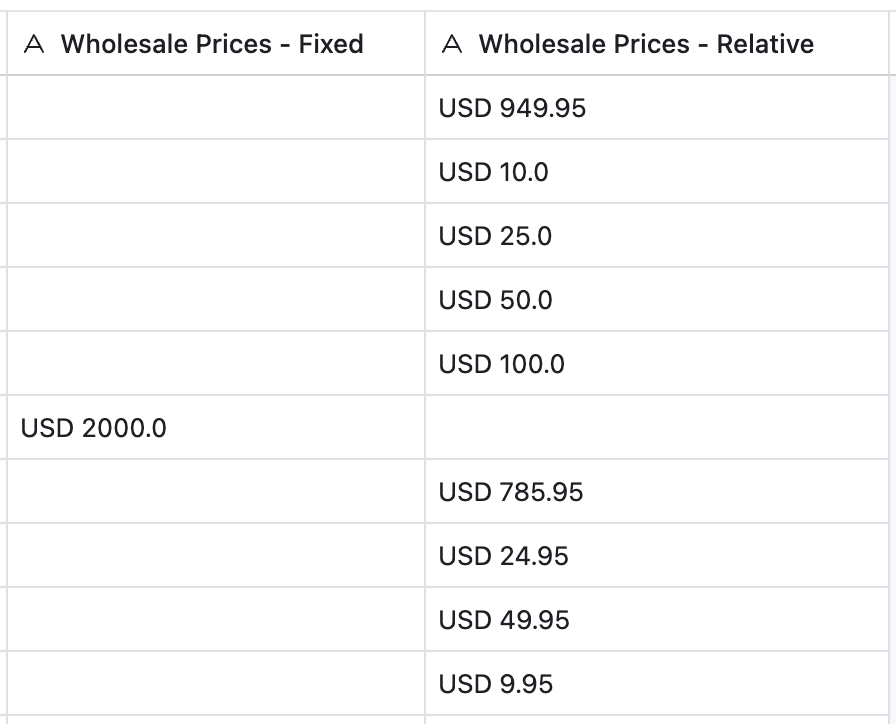The width and height of the screenshot is (896, 724).
Task: Click the USD 25.0 cell
Action: [x=495, y=236]
